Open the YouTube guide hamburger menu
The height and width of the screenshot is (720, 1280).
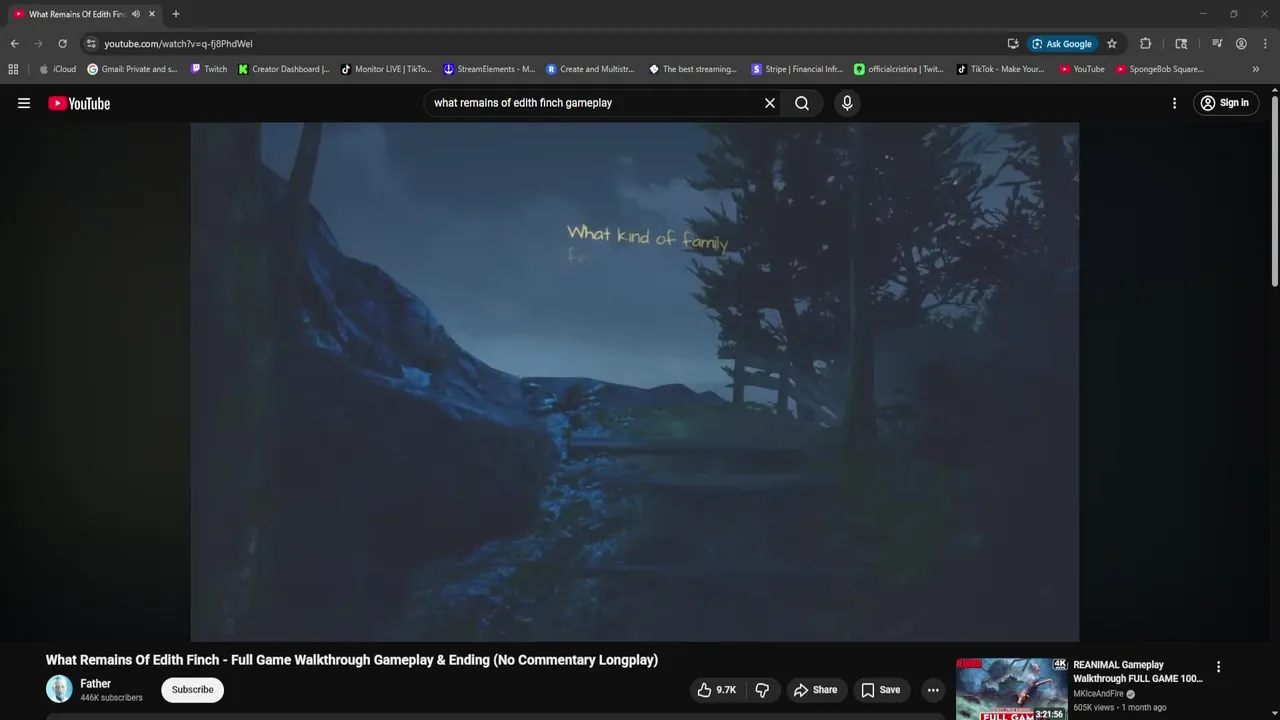click(24, 103)
